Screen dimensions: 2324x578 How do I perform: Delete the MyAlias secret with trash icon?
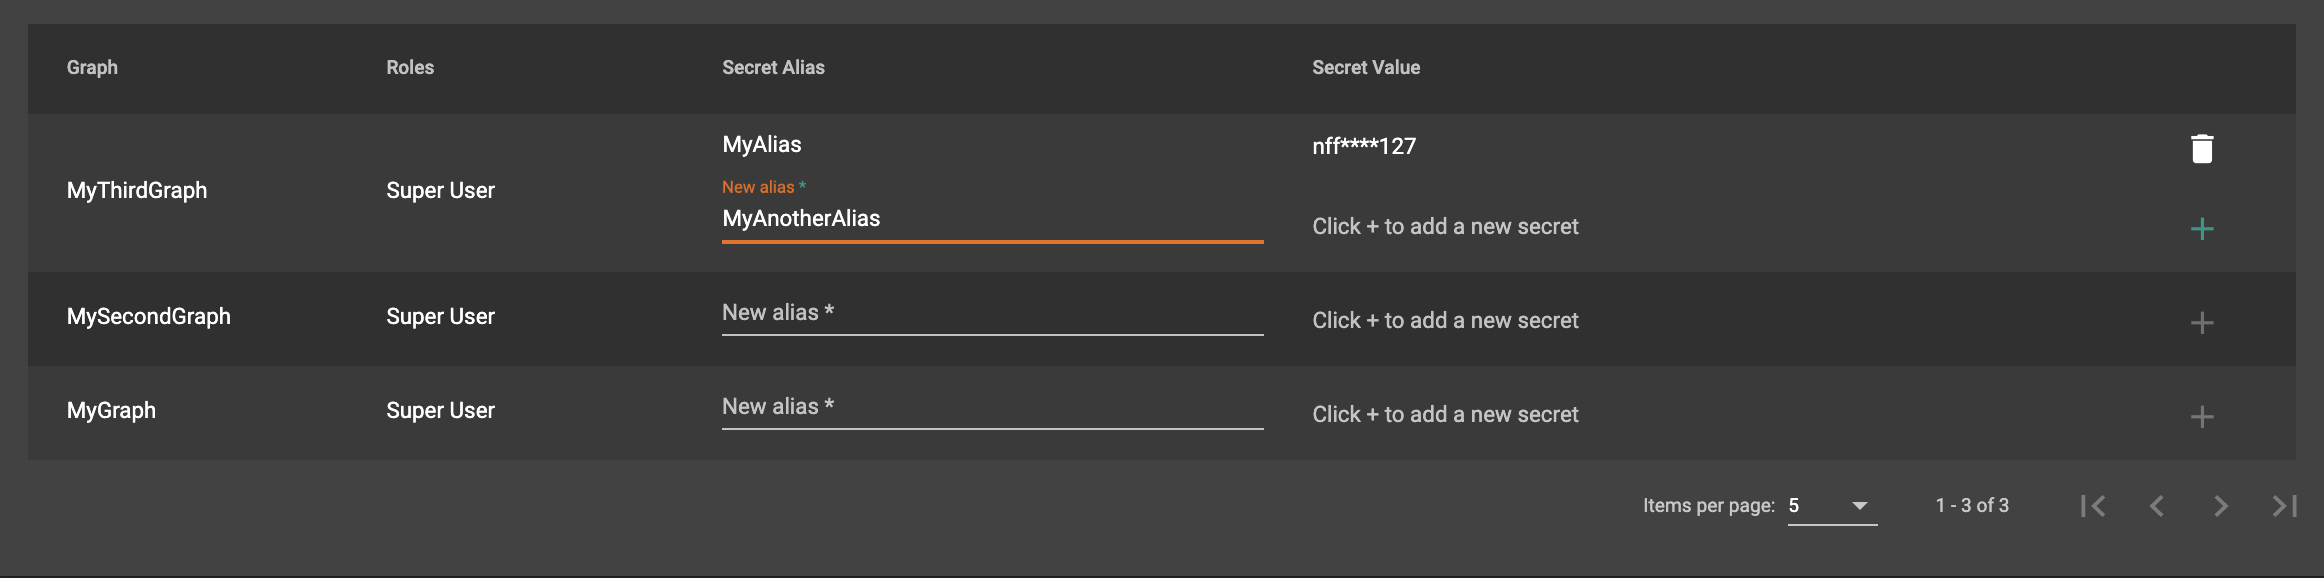click(2201, 148)
